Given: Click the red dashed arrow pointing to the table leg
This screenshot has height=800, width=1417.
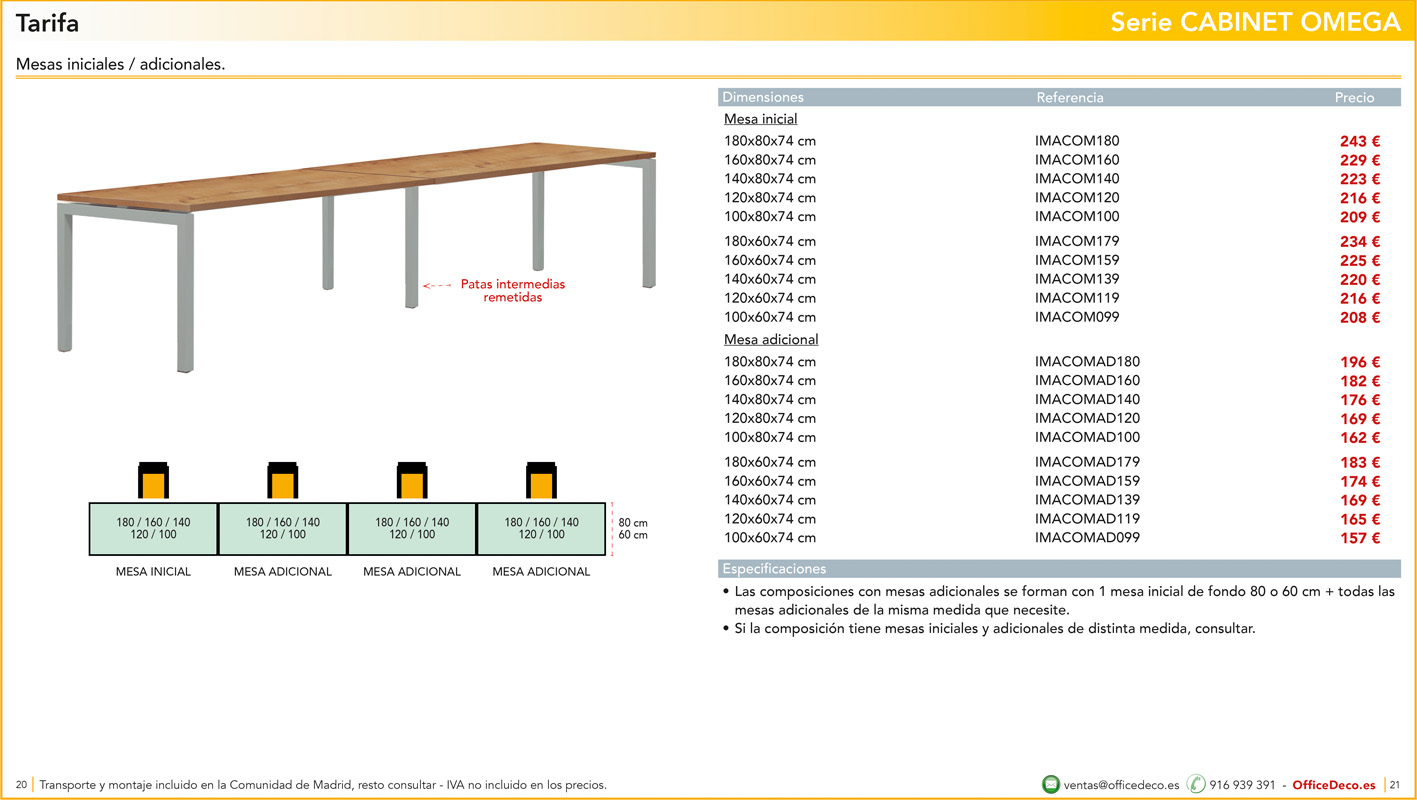Looking at the screenshot, I should pyautogui.click(x=437, y=285).
